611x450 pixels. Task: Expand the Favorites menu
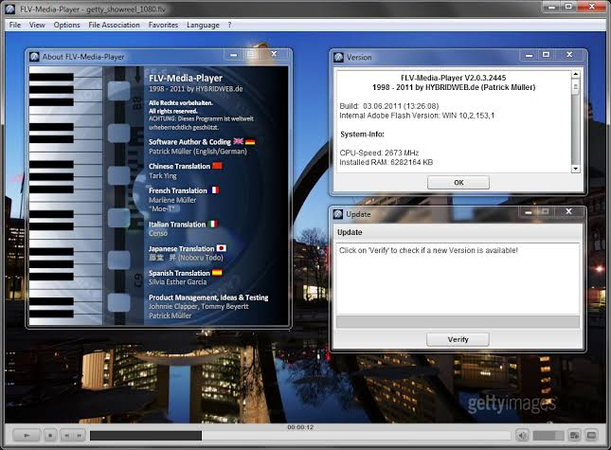163,24
